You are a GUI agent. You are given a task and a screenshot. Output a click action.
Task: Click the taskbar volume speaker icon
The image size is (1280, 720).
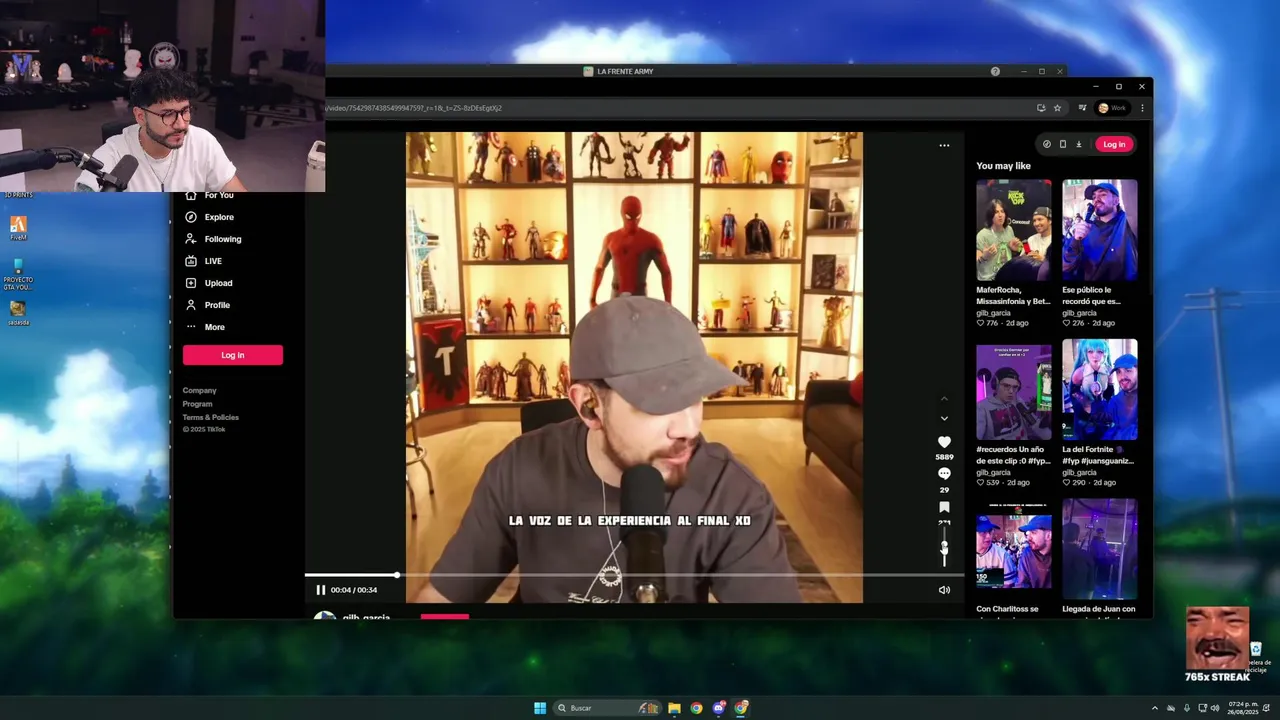click(1215, 708)
